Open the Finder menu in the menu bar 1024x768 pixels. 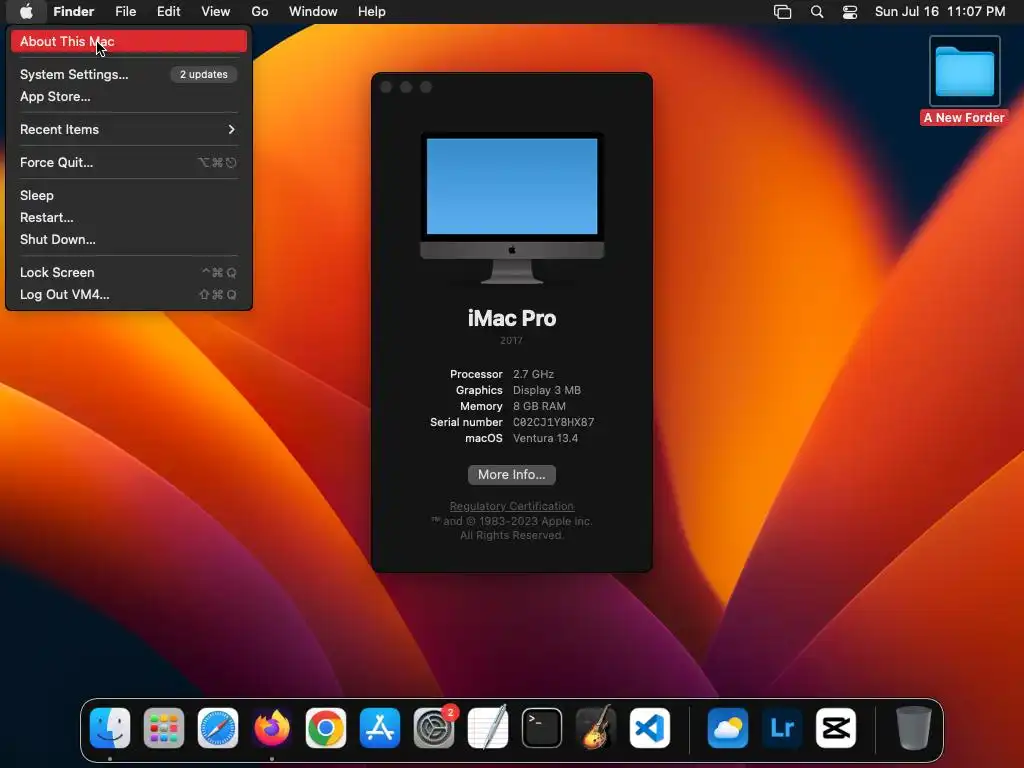click(73, 11)
